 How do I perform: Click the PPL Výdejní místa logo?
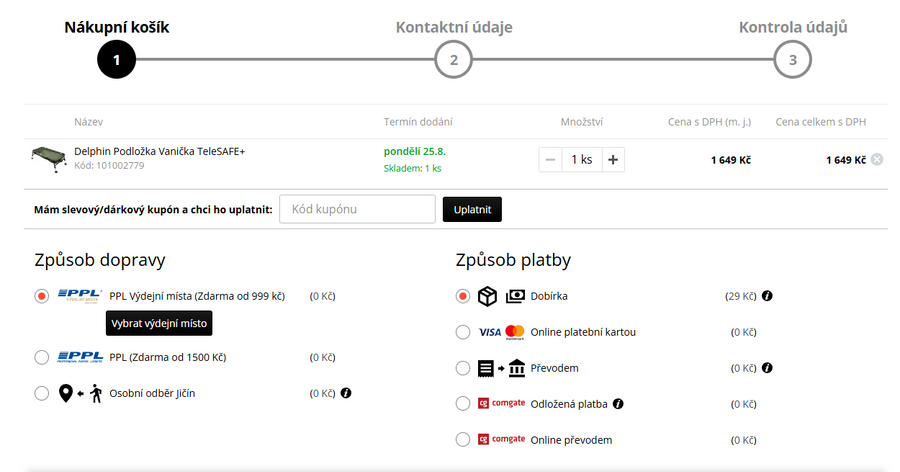point(80,296)
